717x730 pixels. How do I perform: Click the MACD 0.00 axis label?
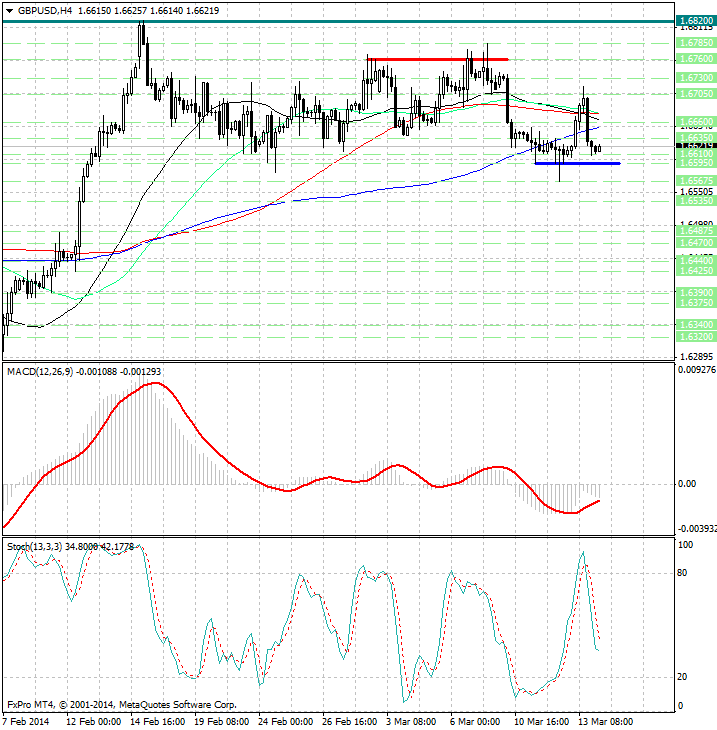[x=687, y=484]
